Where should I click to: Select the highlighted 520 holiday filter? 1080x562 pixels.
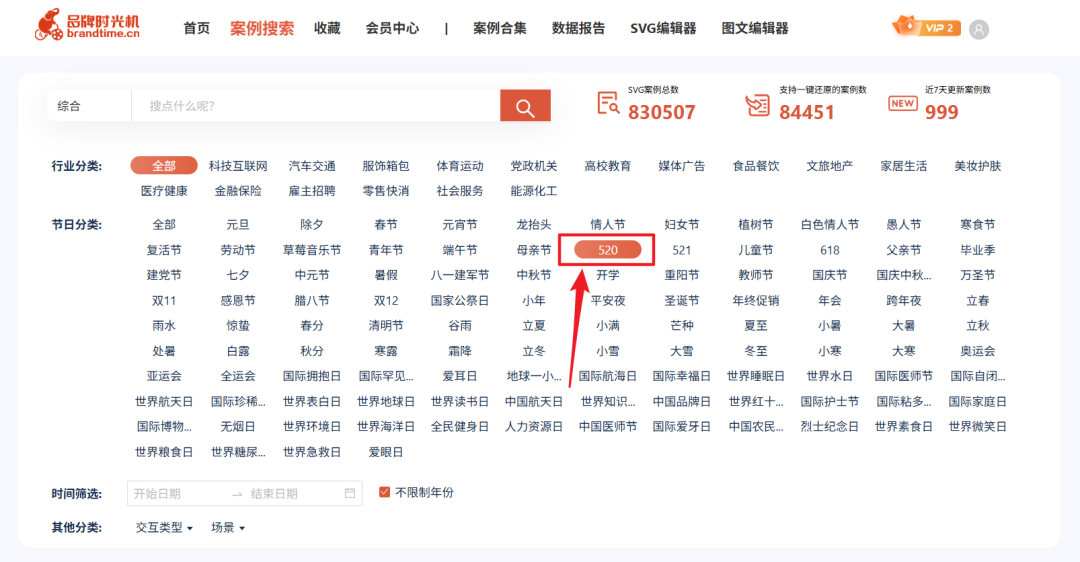(x=608, y=249)
